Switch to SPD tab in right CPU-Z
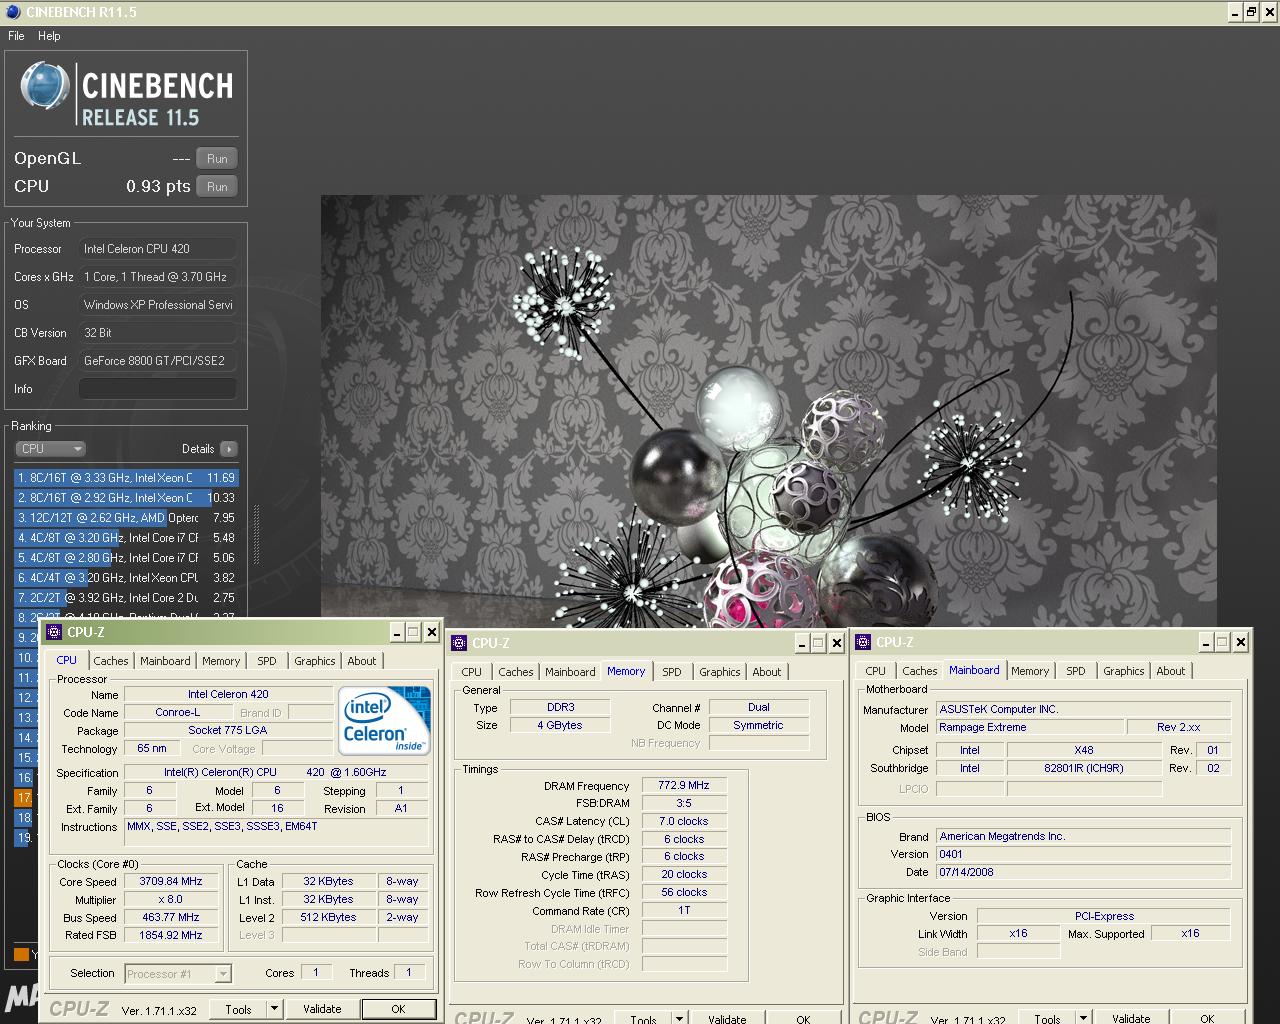The height and width of the screenshot is (1024, 1280). [x=1076, y=671]
